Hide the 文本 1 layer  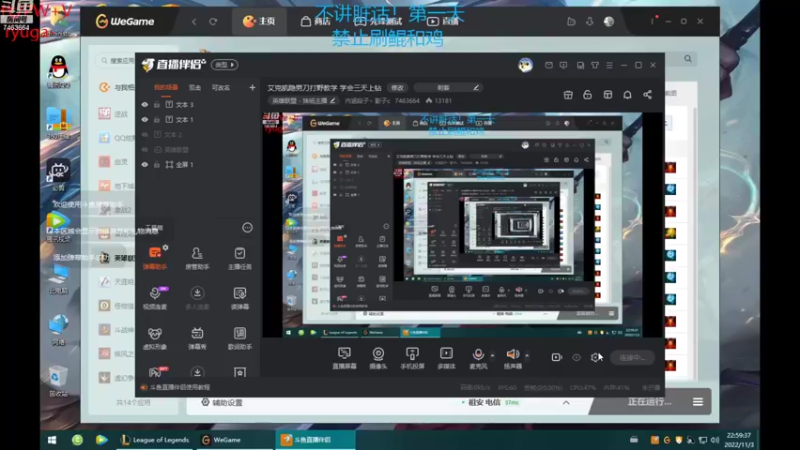pyautogui.click(x=145, y=119)
